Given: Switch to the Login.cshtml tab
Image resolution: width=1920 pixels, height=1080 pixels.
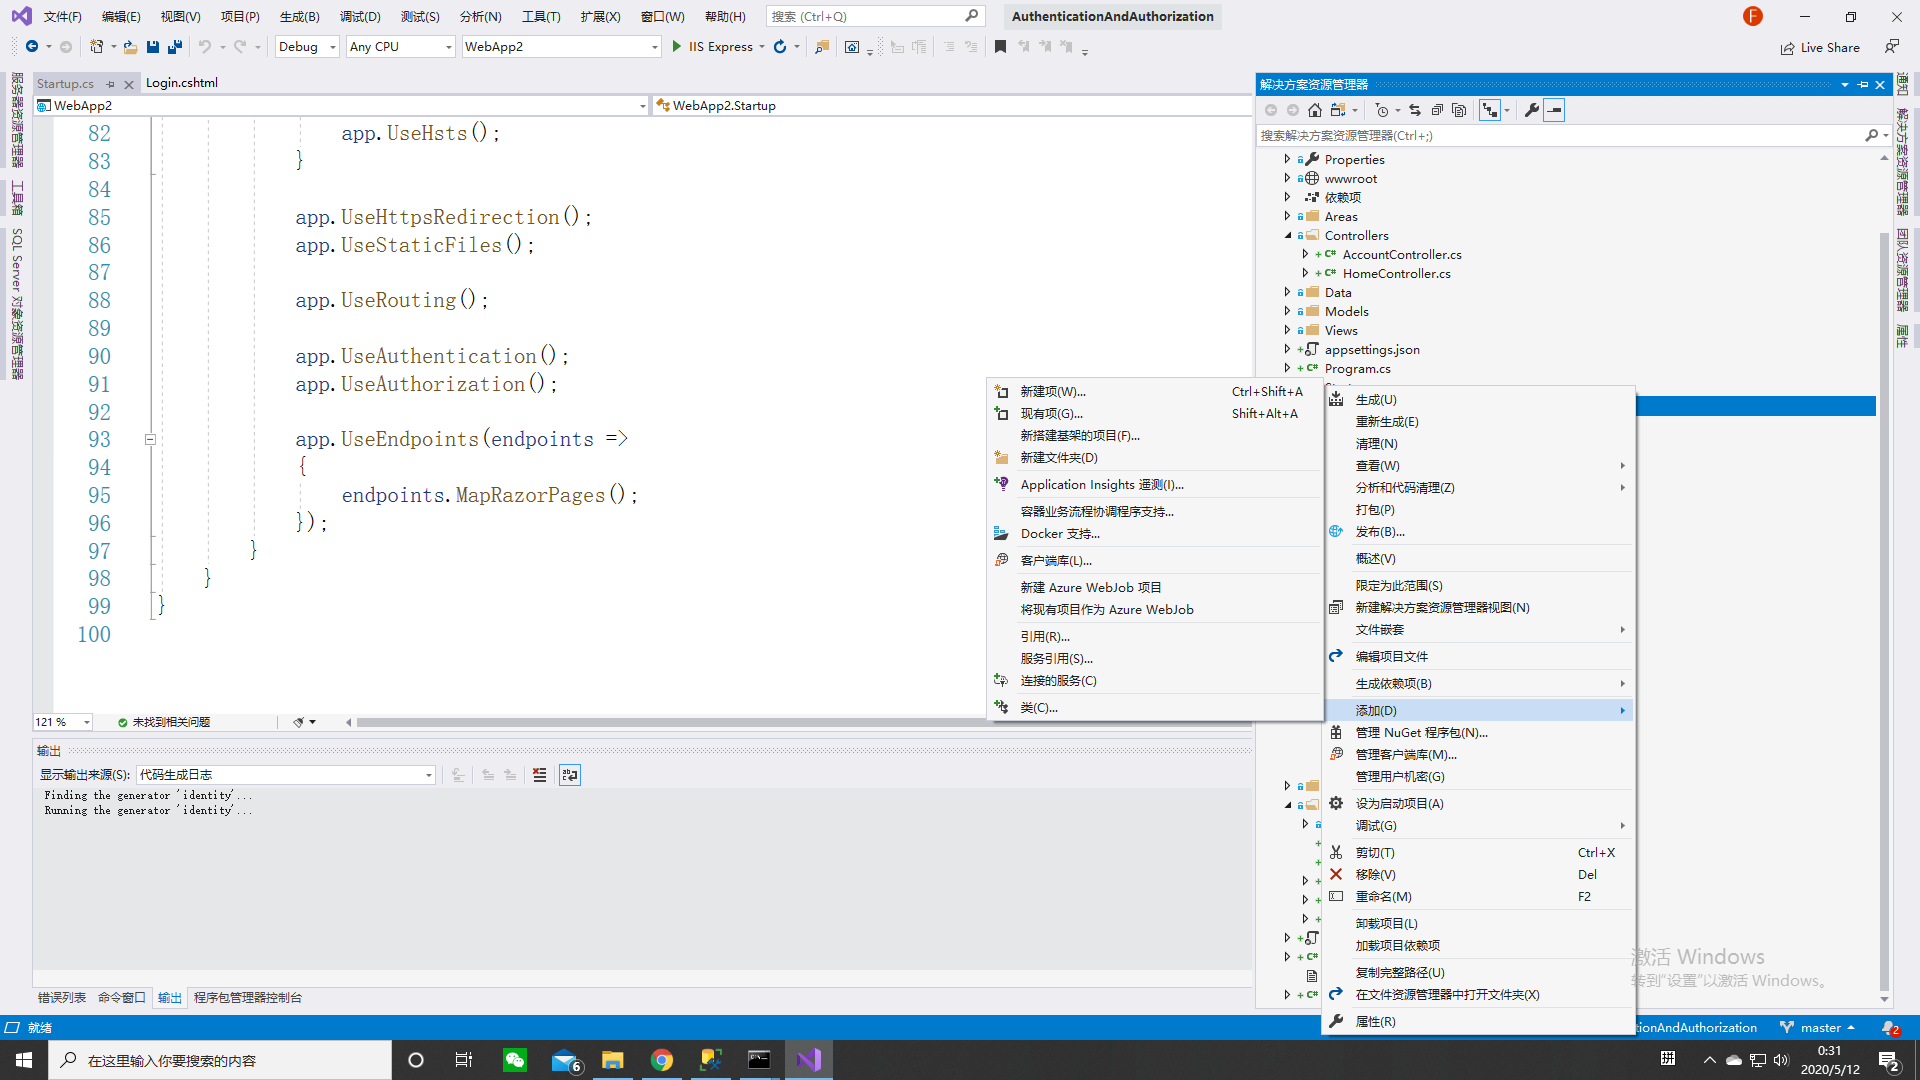Looking at the screenshot, I should pyautogui.click(x=181, y=83).
